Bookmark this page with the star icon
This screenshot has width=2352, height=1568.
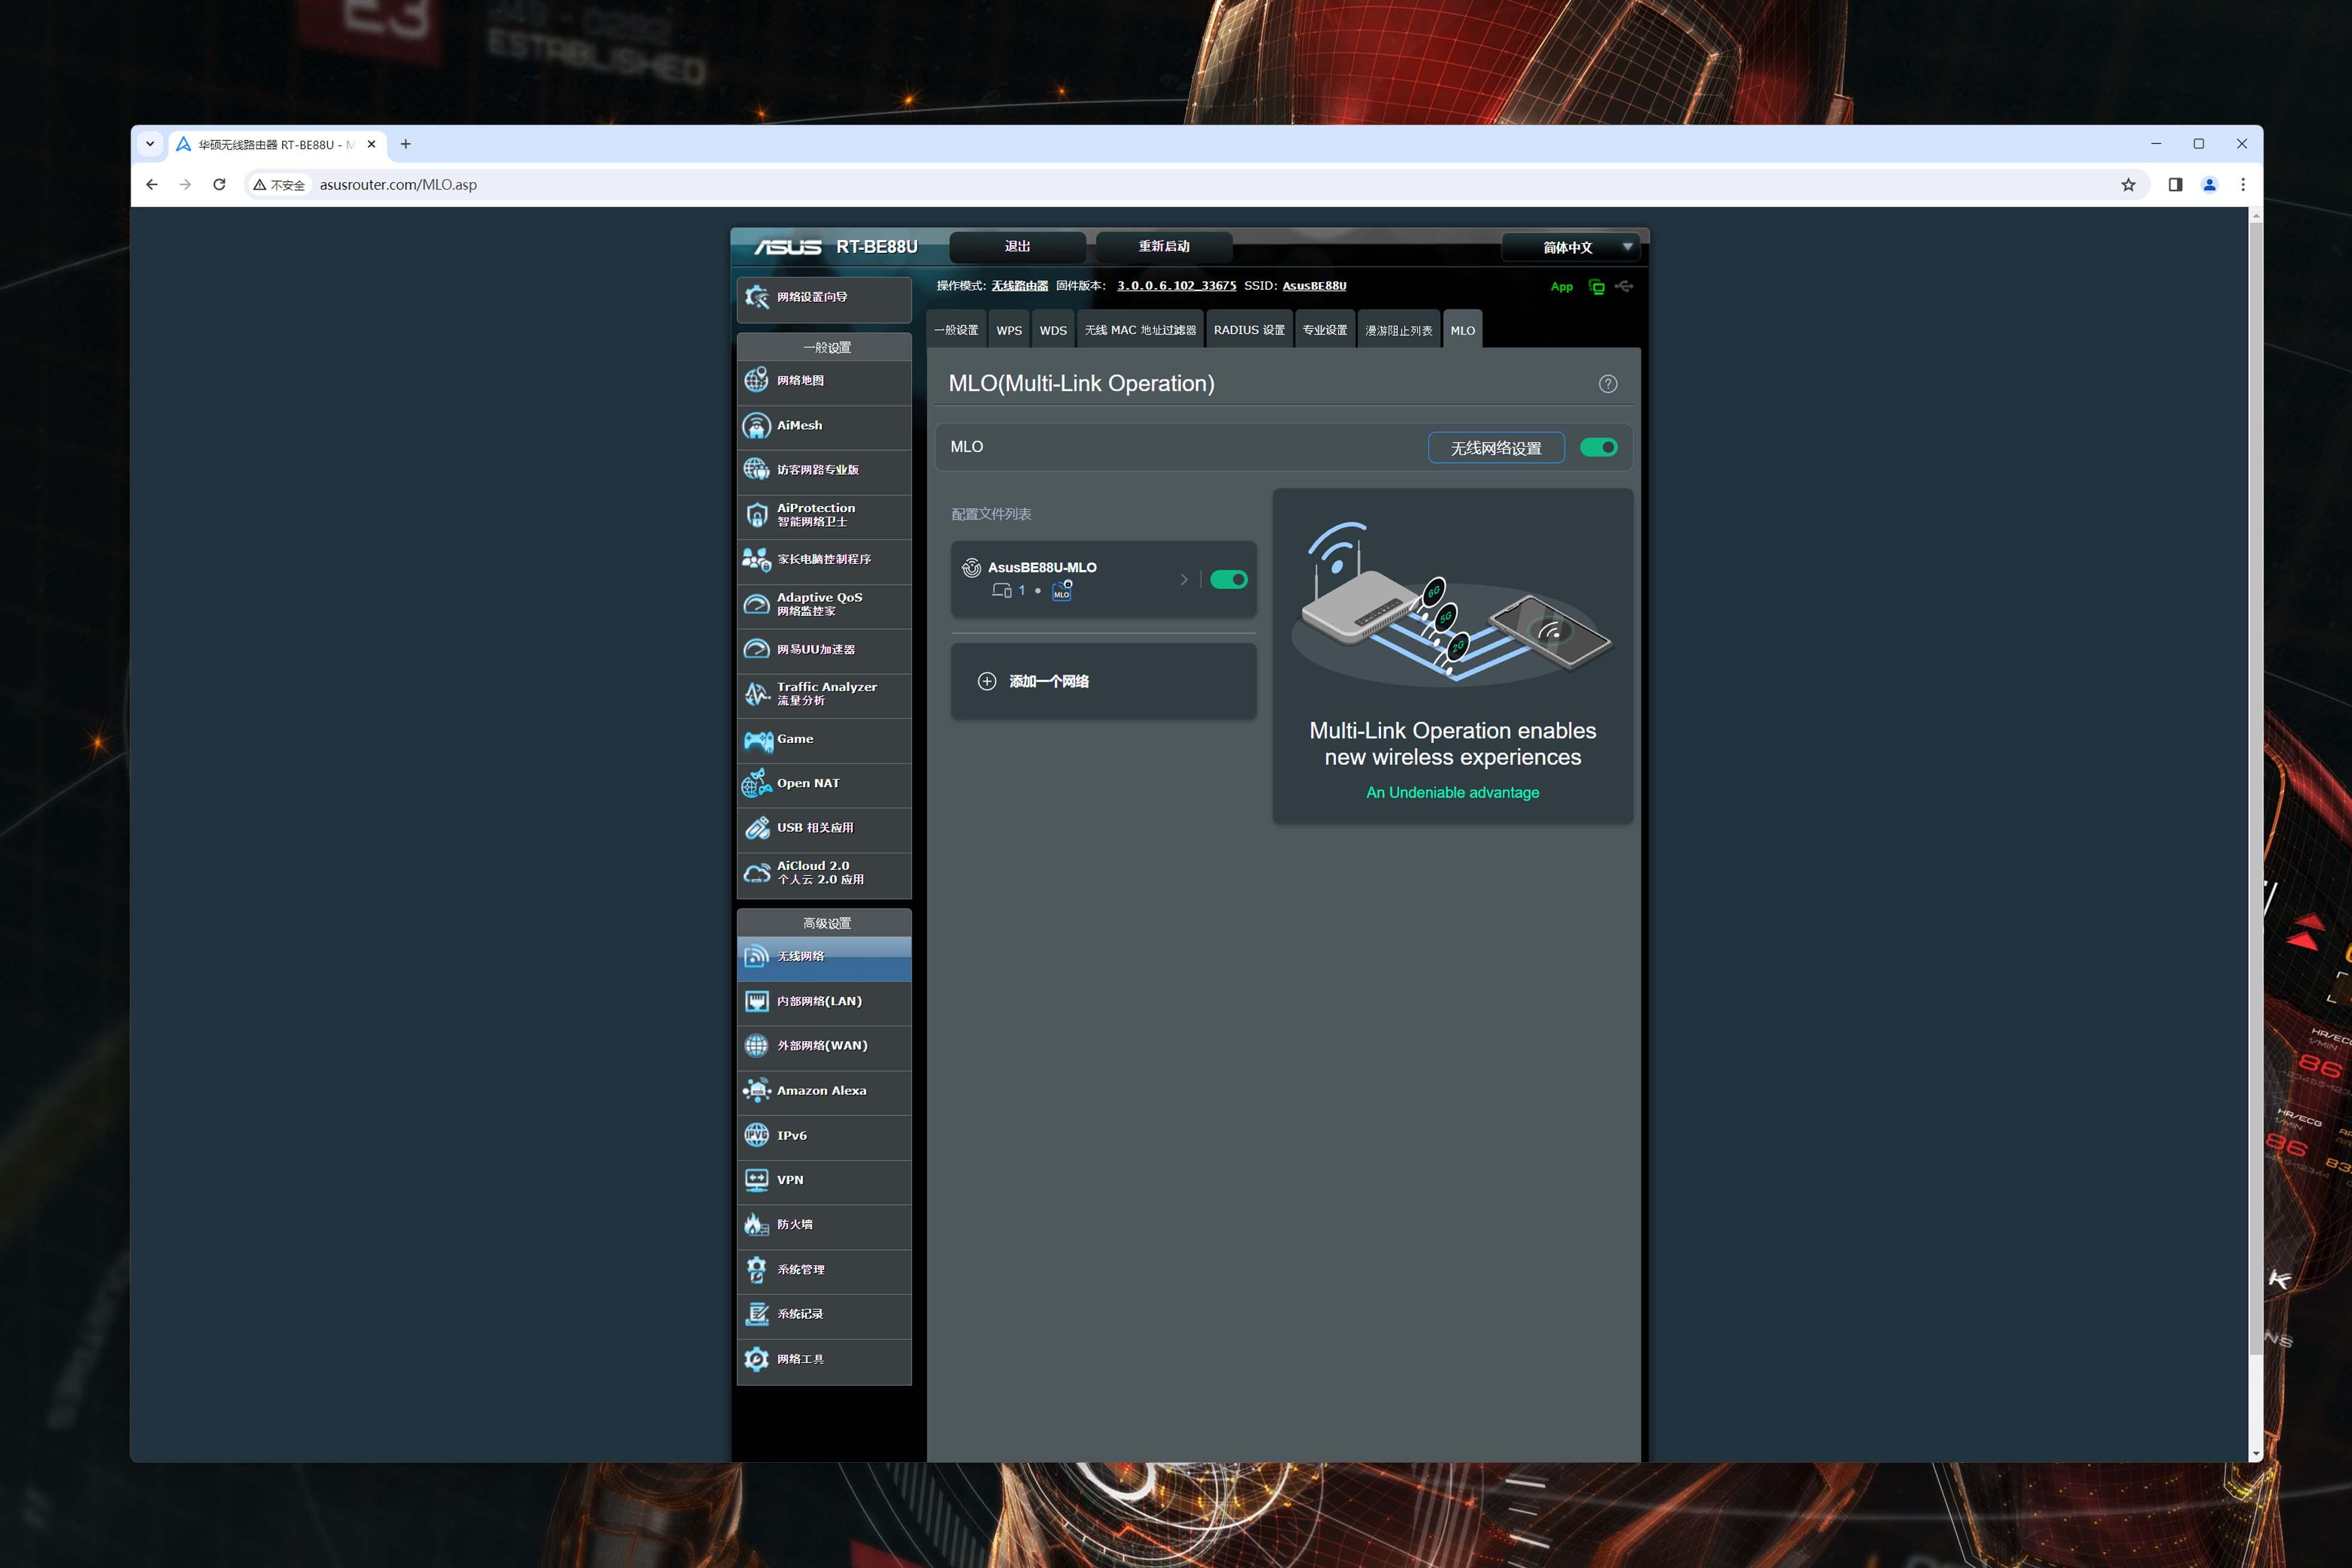pyautogui.click(x=2128, y=185)
